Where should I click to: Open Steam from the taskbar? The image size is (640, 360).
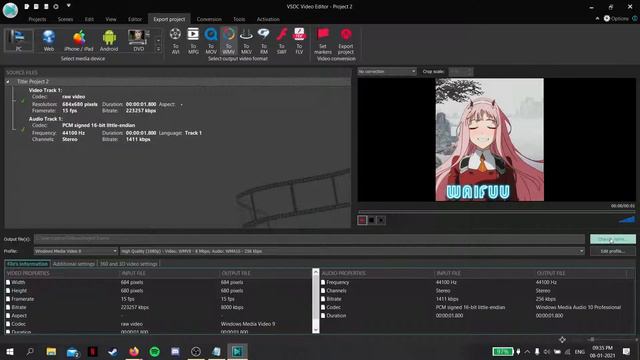[x=113, y=351]
